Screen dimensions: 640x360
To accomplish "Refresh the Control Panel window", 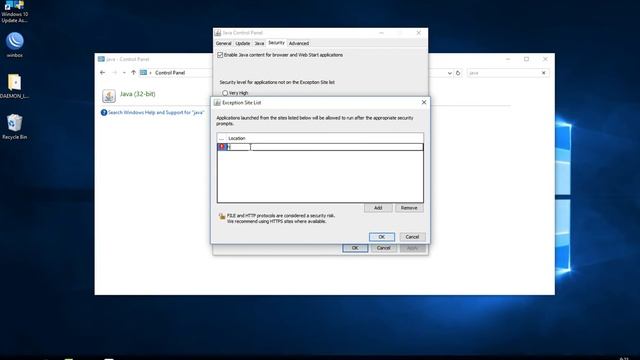I will point(458,73).
